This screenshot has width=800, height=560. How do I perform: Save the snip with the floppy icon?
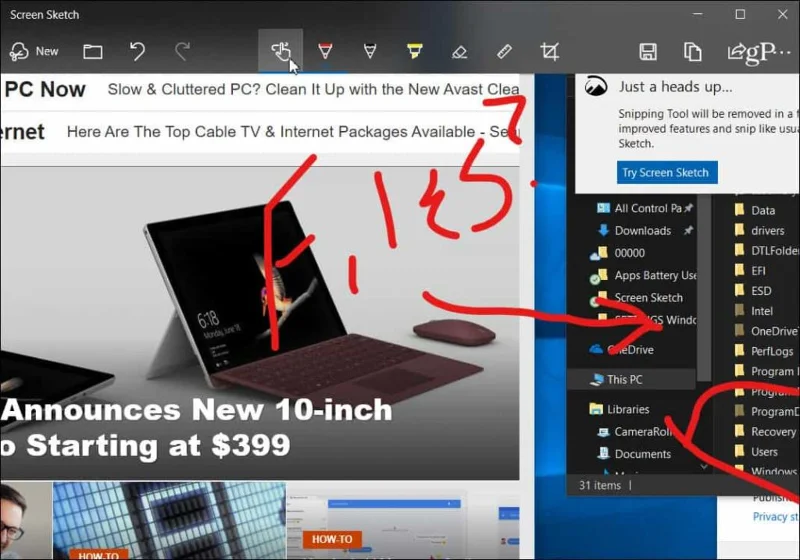[x=648, y=52]
